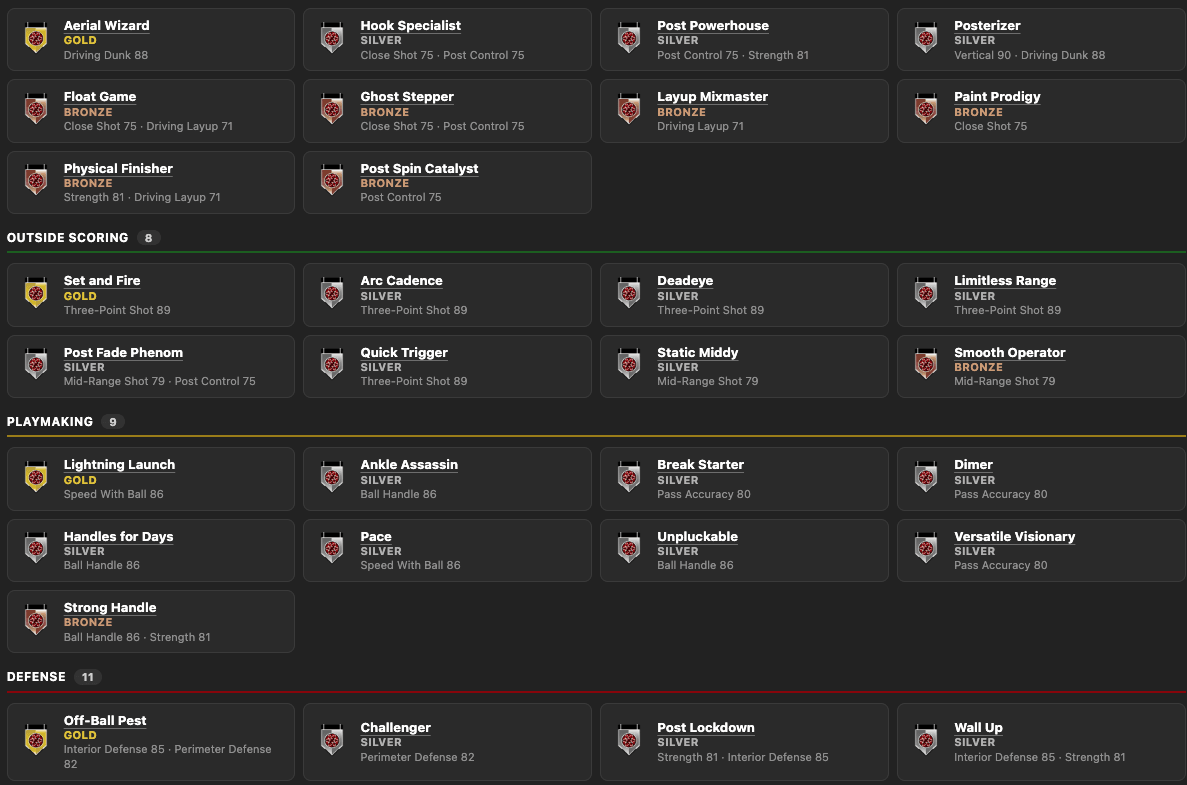Image resolution: width=1187 pixels, height=785 pixels.
Task: Click the Challenger badge card
Action: tap(447, 741)
